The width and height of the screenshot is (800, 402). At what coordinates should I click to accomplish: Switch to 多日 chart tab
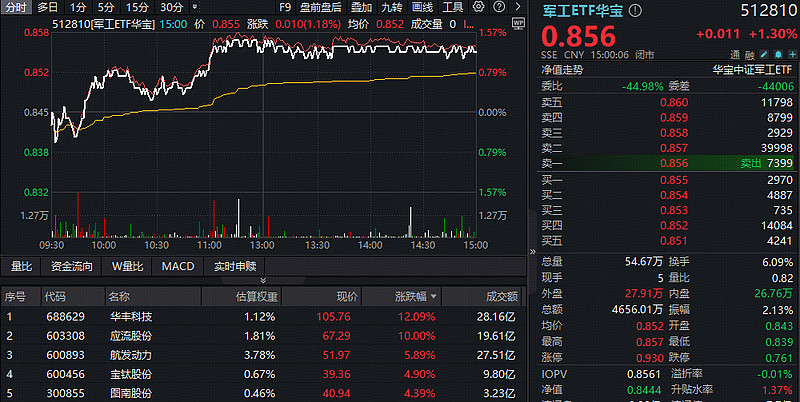(48, 7)
